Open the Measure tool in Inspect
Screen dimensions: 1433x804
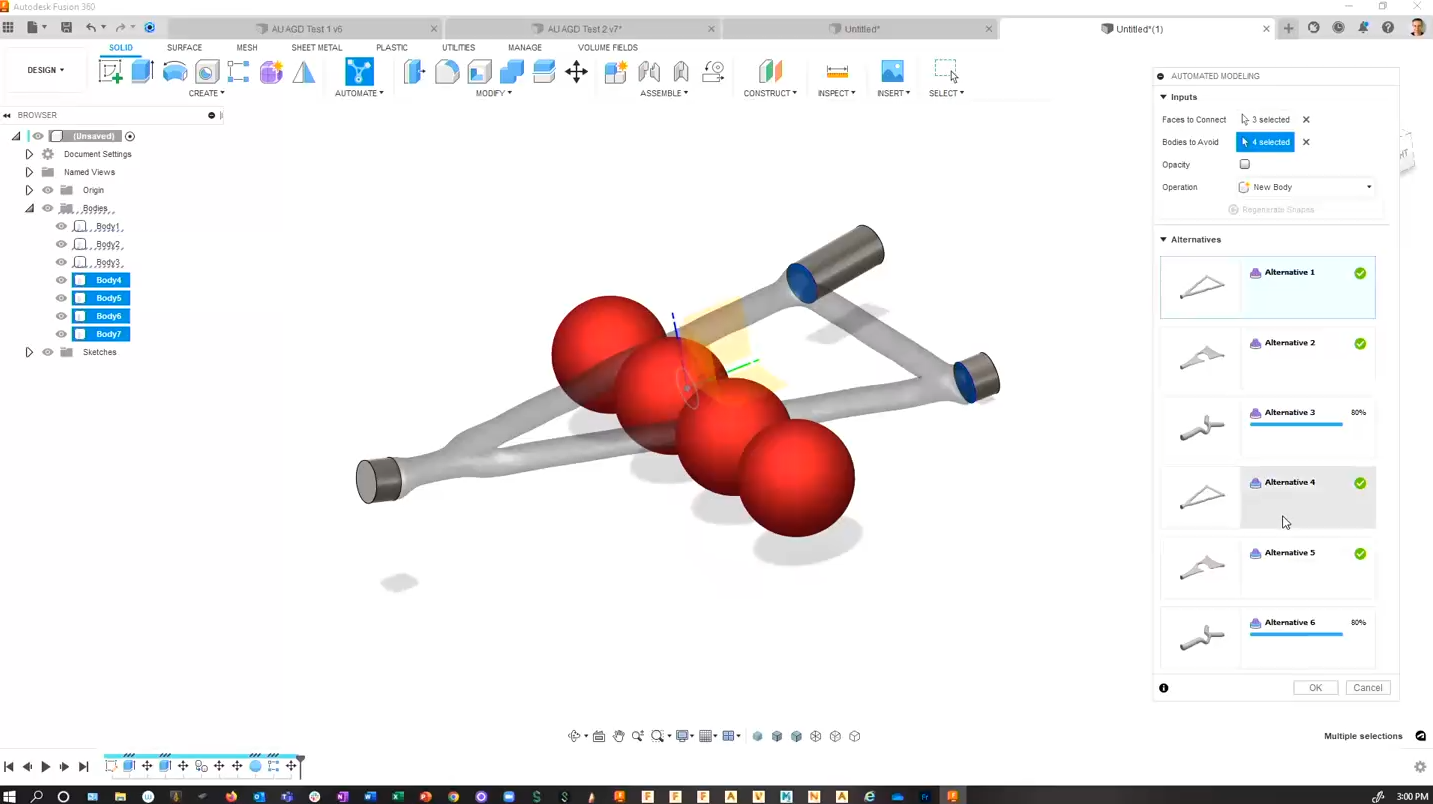(x=837, y=71)
